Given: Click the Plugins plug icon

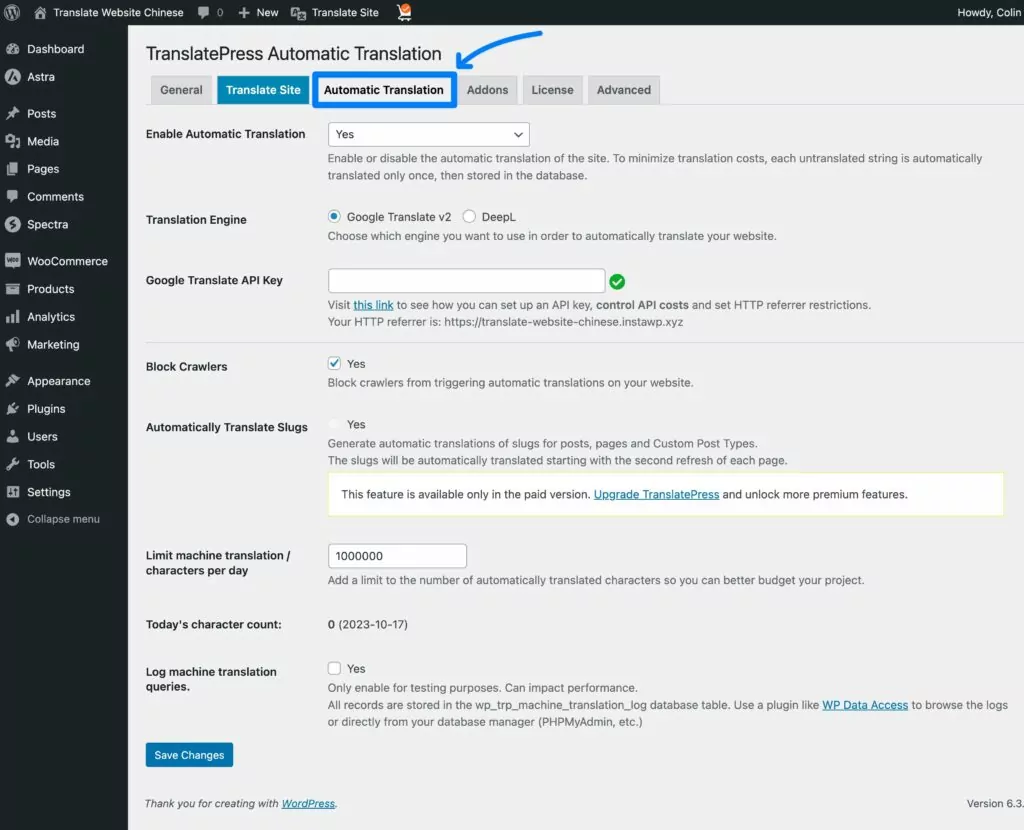Looking at the screenshot, I should point(12,409).
